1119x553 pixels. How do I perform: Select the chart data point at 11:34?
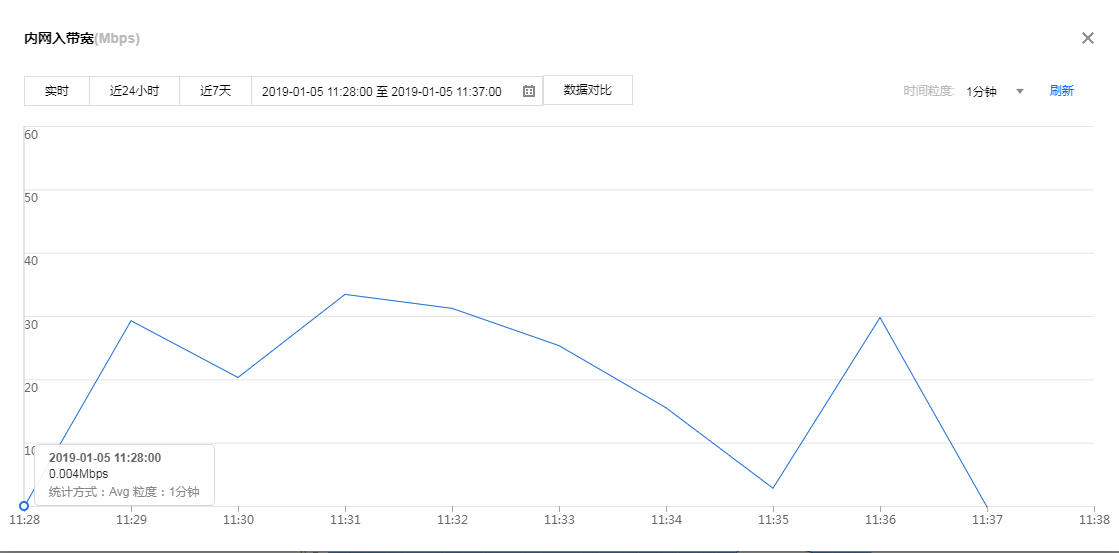tap(666, 407)
